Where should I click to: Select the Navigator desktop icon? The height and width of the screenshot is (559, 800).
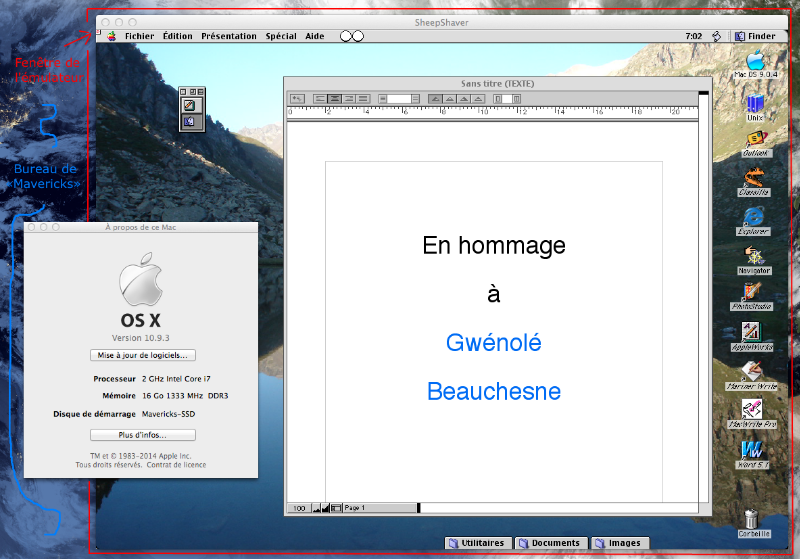click(754, 261)
